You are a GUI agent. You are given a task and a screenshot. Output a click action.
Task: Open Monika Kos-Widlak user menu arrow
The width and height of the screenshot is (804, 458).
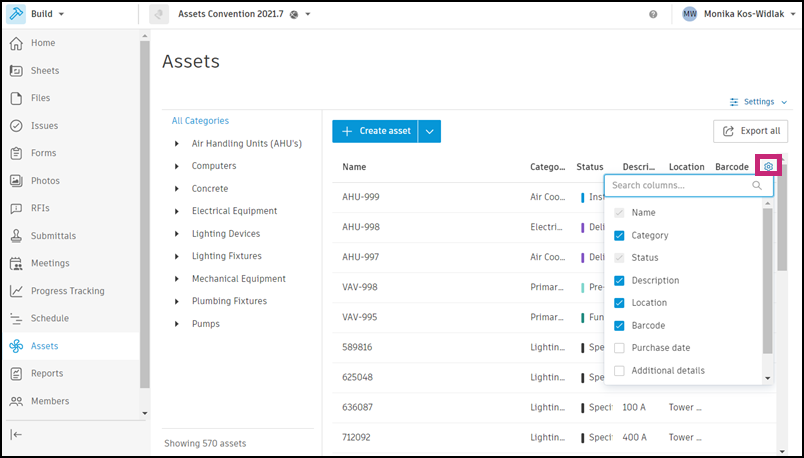794,14
